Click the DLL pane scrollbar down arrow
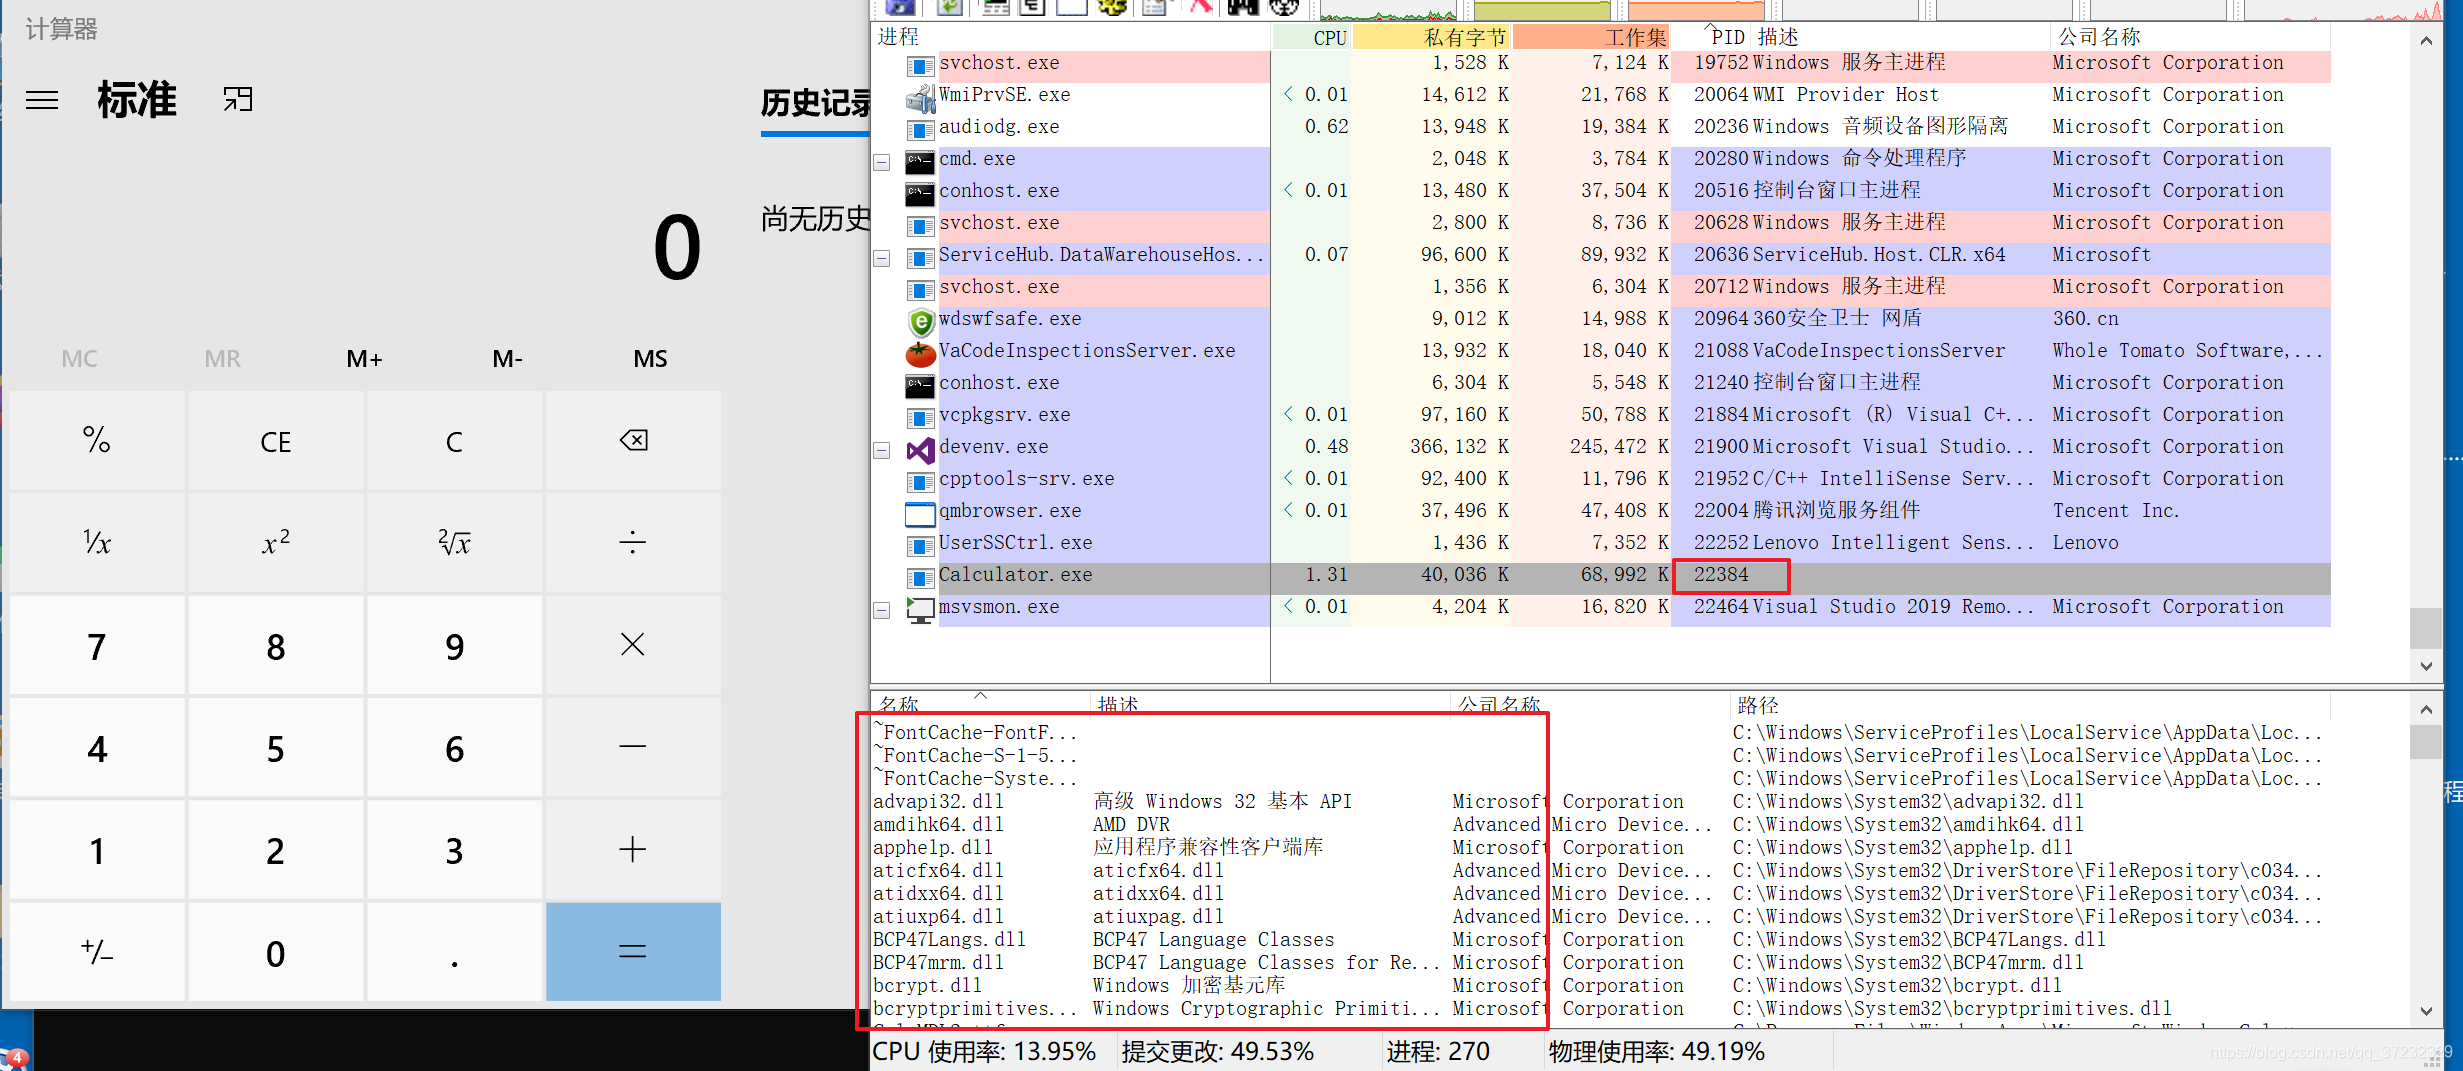Viewport: 2463px width, 1071px height. (x=2426, y=1010)
